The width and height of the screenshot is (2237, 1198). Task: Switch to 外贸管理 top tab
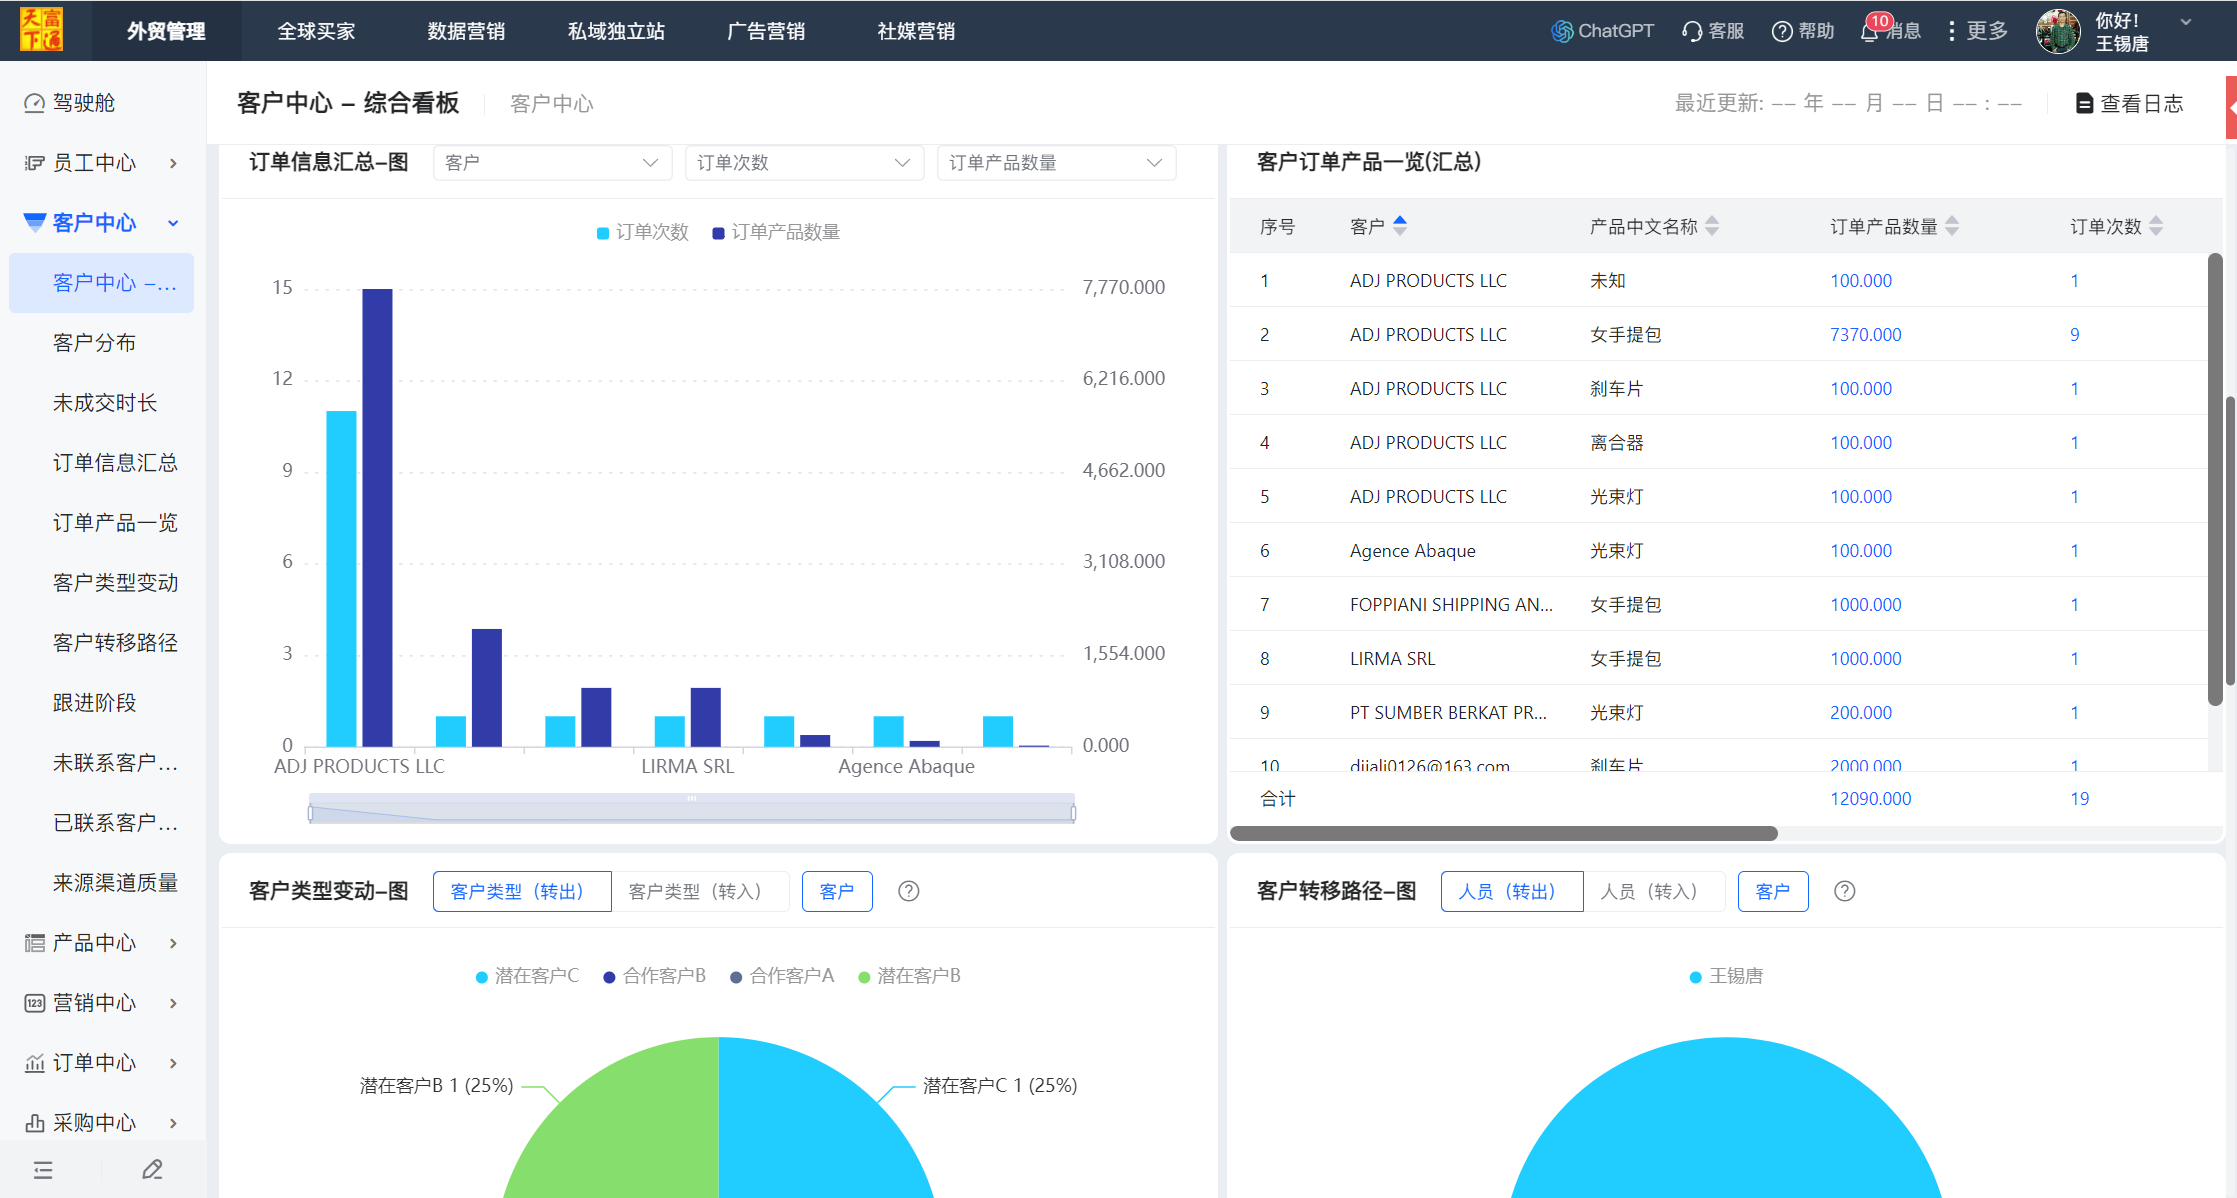point(166,31)
